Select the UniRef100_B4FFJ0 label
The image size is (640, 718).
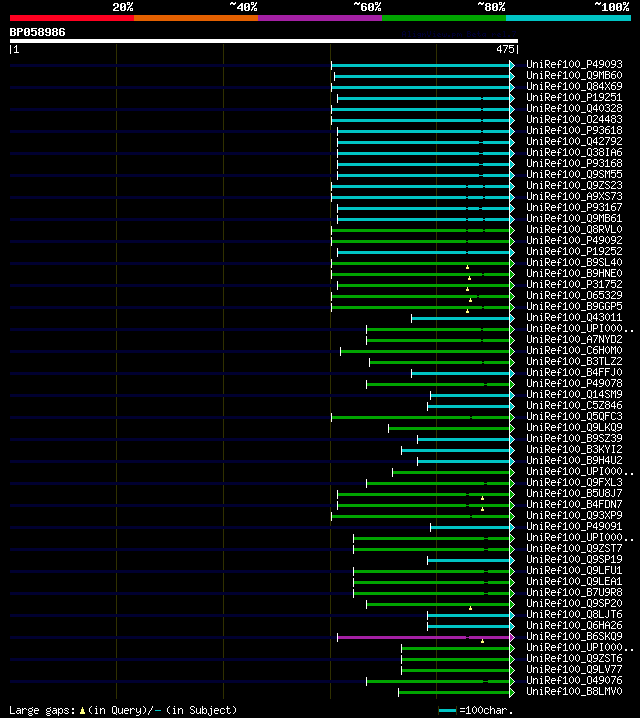(574, 372)
